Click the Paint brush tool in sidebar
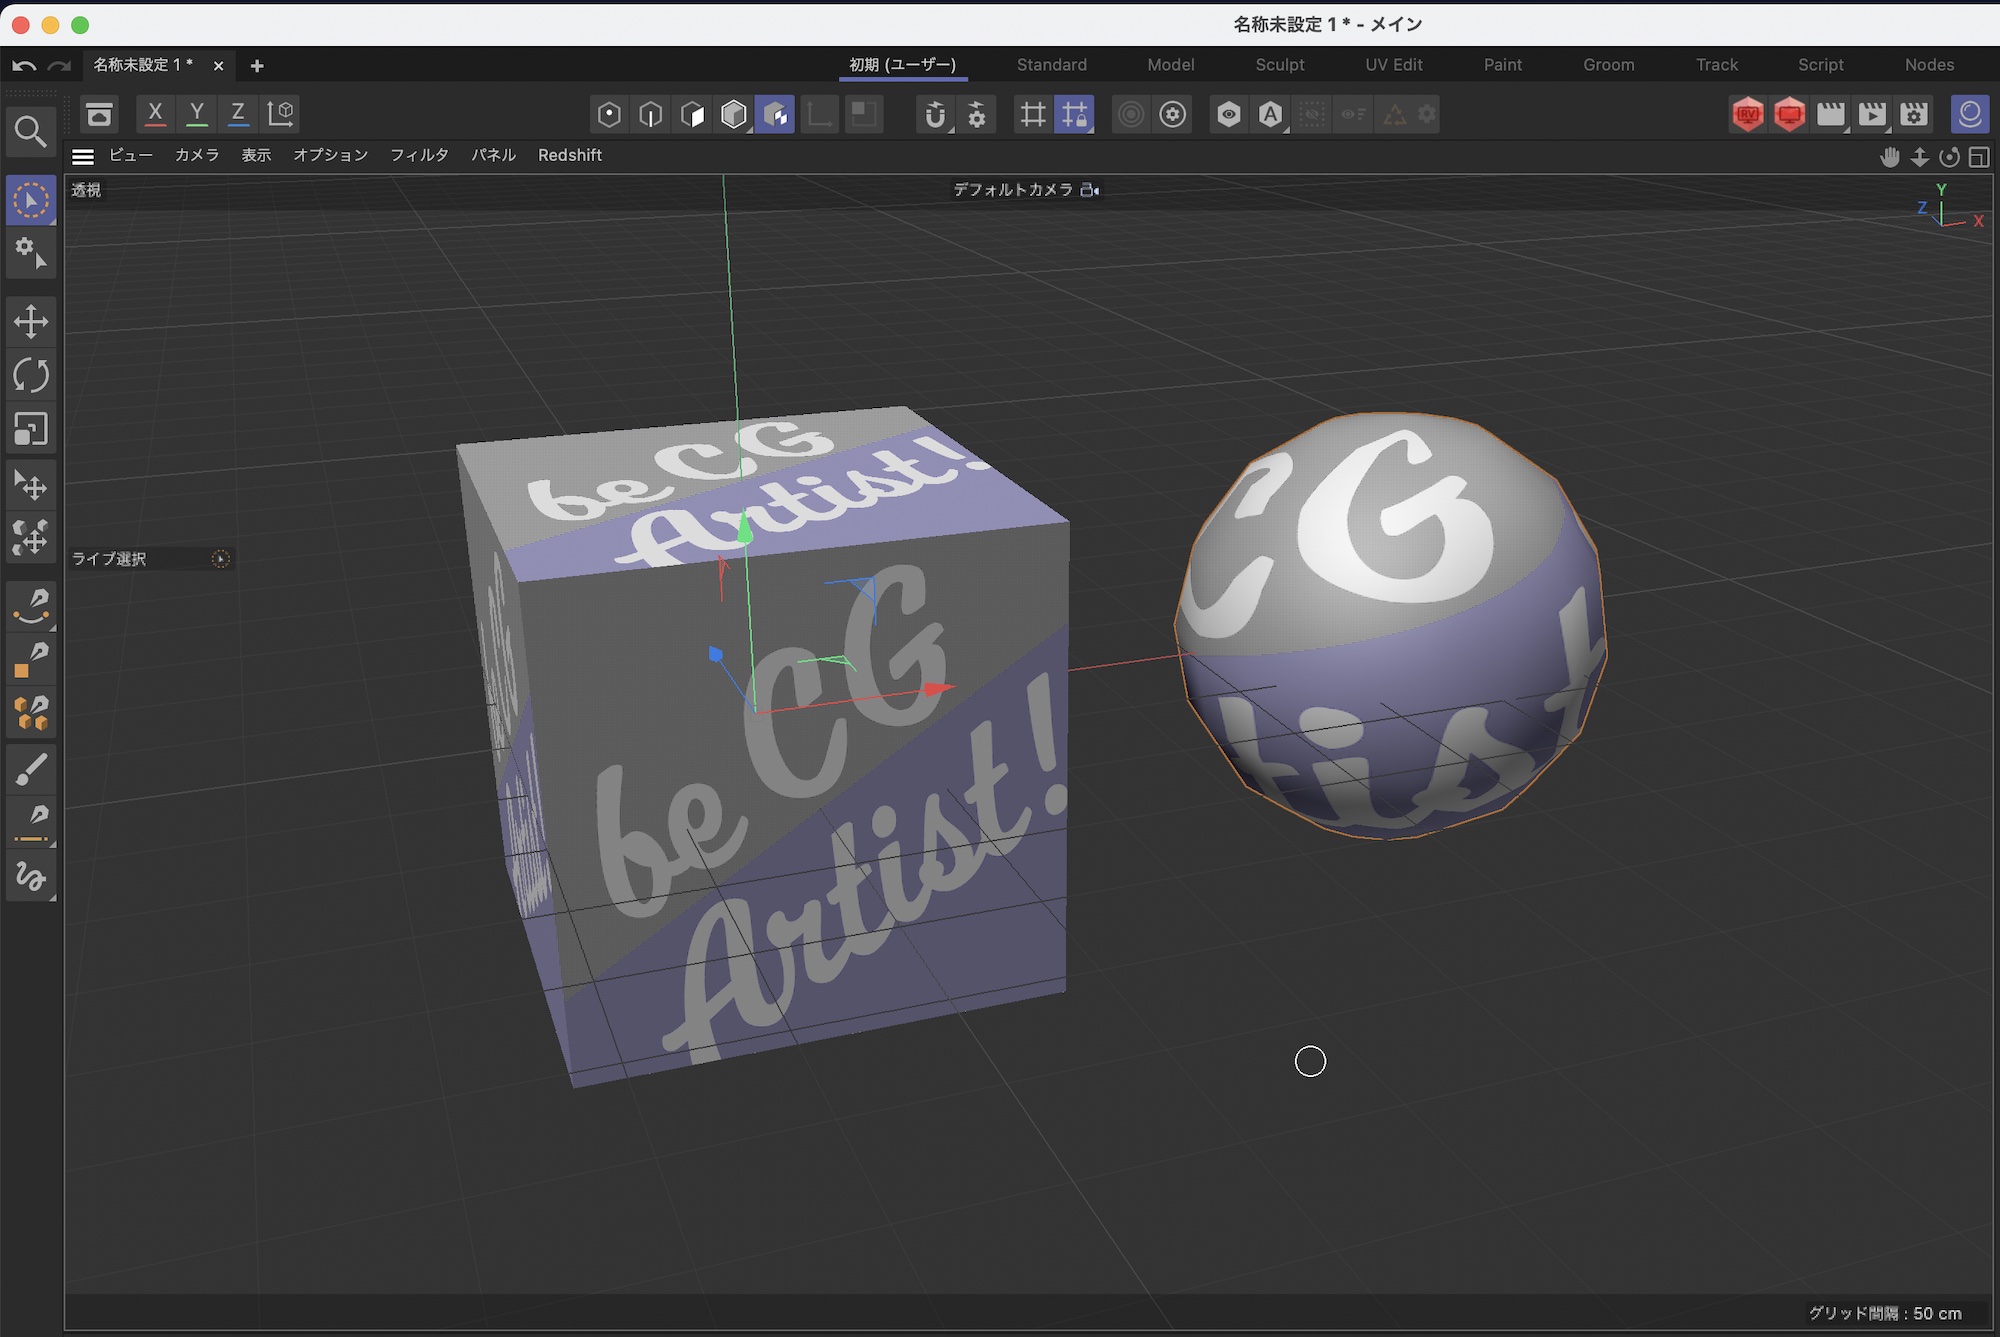Screen dimensions: 2000x1337 tap(31, 770)
